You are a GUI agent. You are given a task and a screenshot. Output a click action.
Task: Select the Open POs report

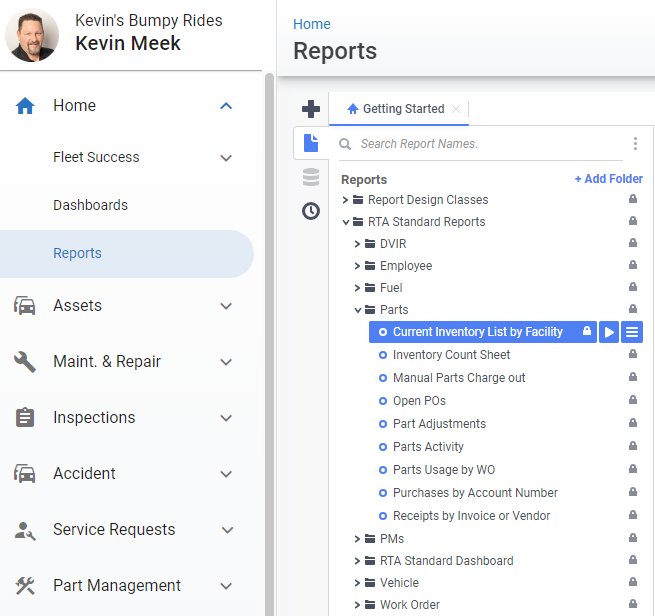[419, 401]
